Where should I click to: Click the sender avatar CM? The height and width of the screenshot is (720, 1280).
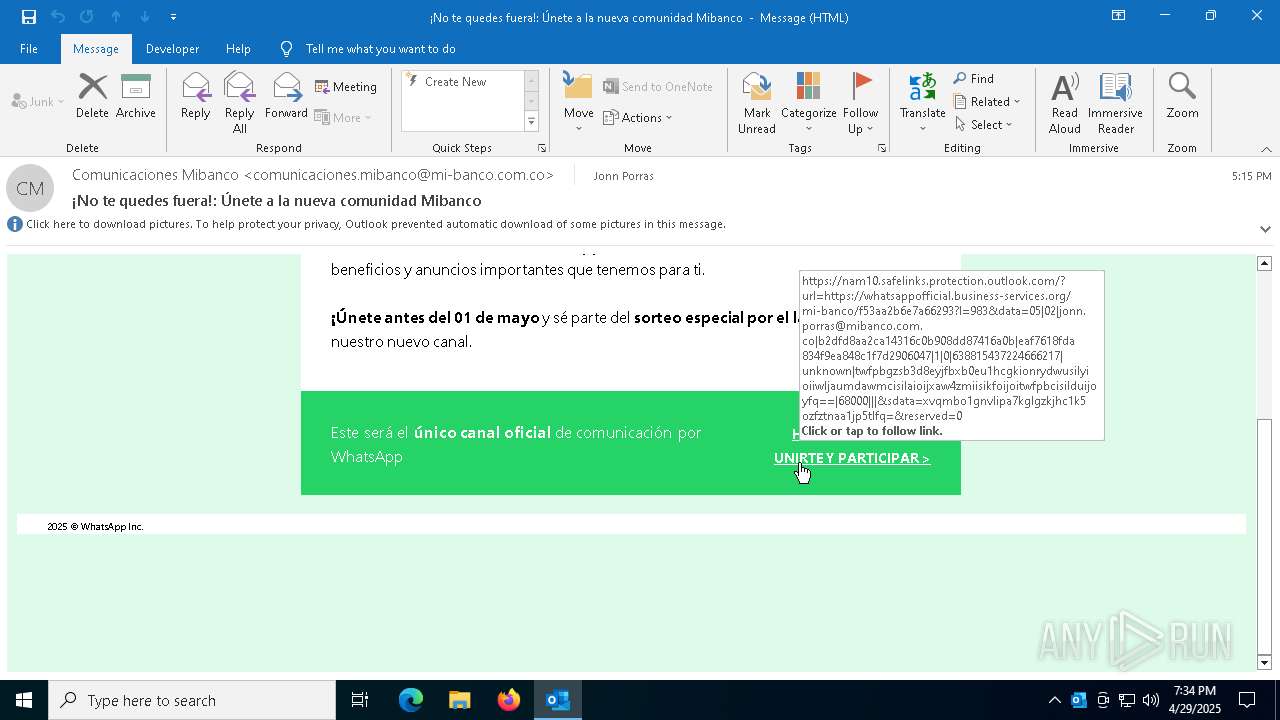pos(30,188)
